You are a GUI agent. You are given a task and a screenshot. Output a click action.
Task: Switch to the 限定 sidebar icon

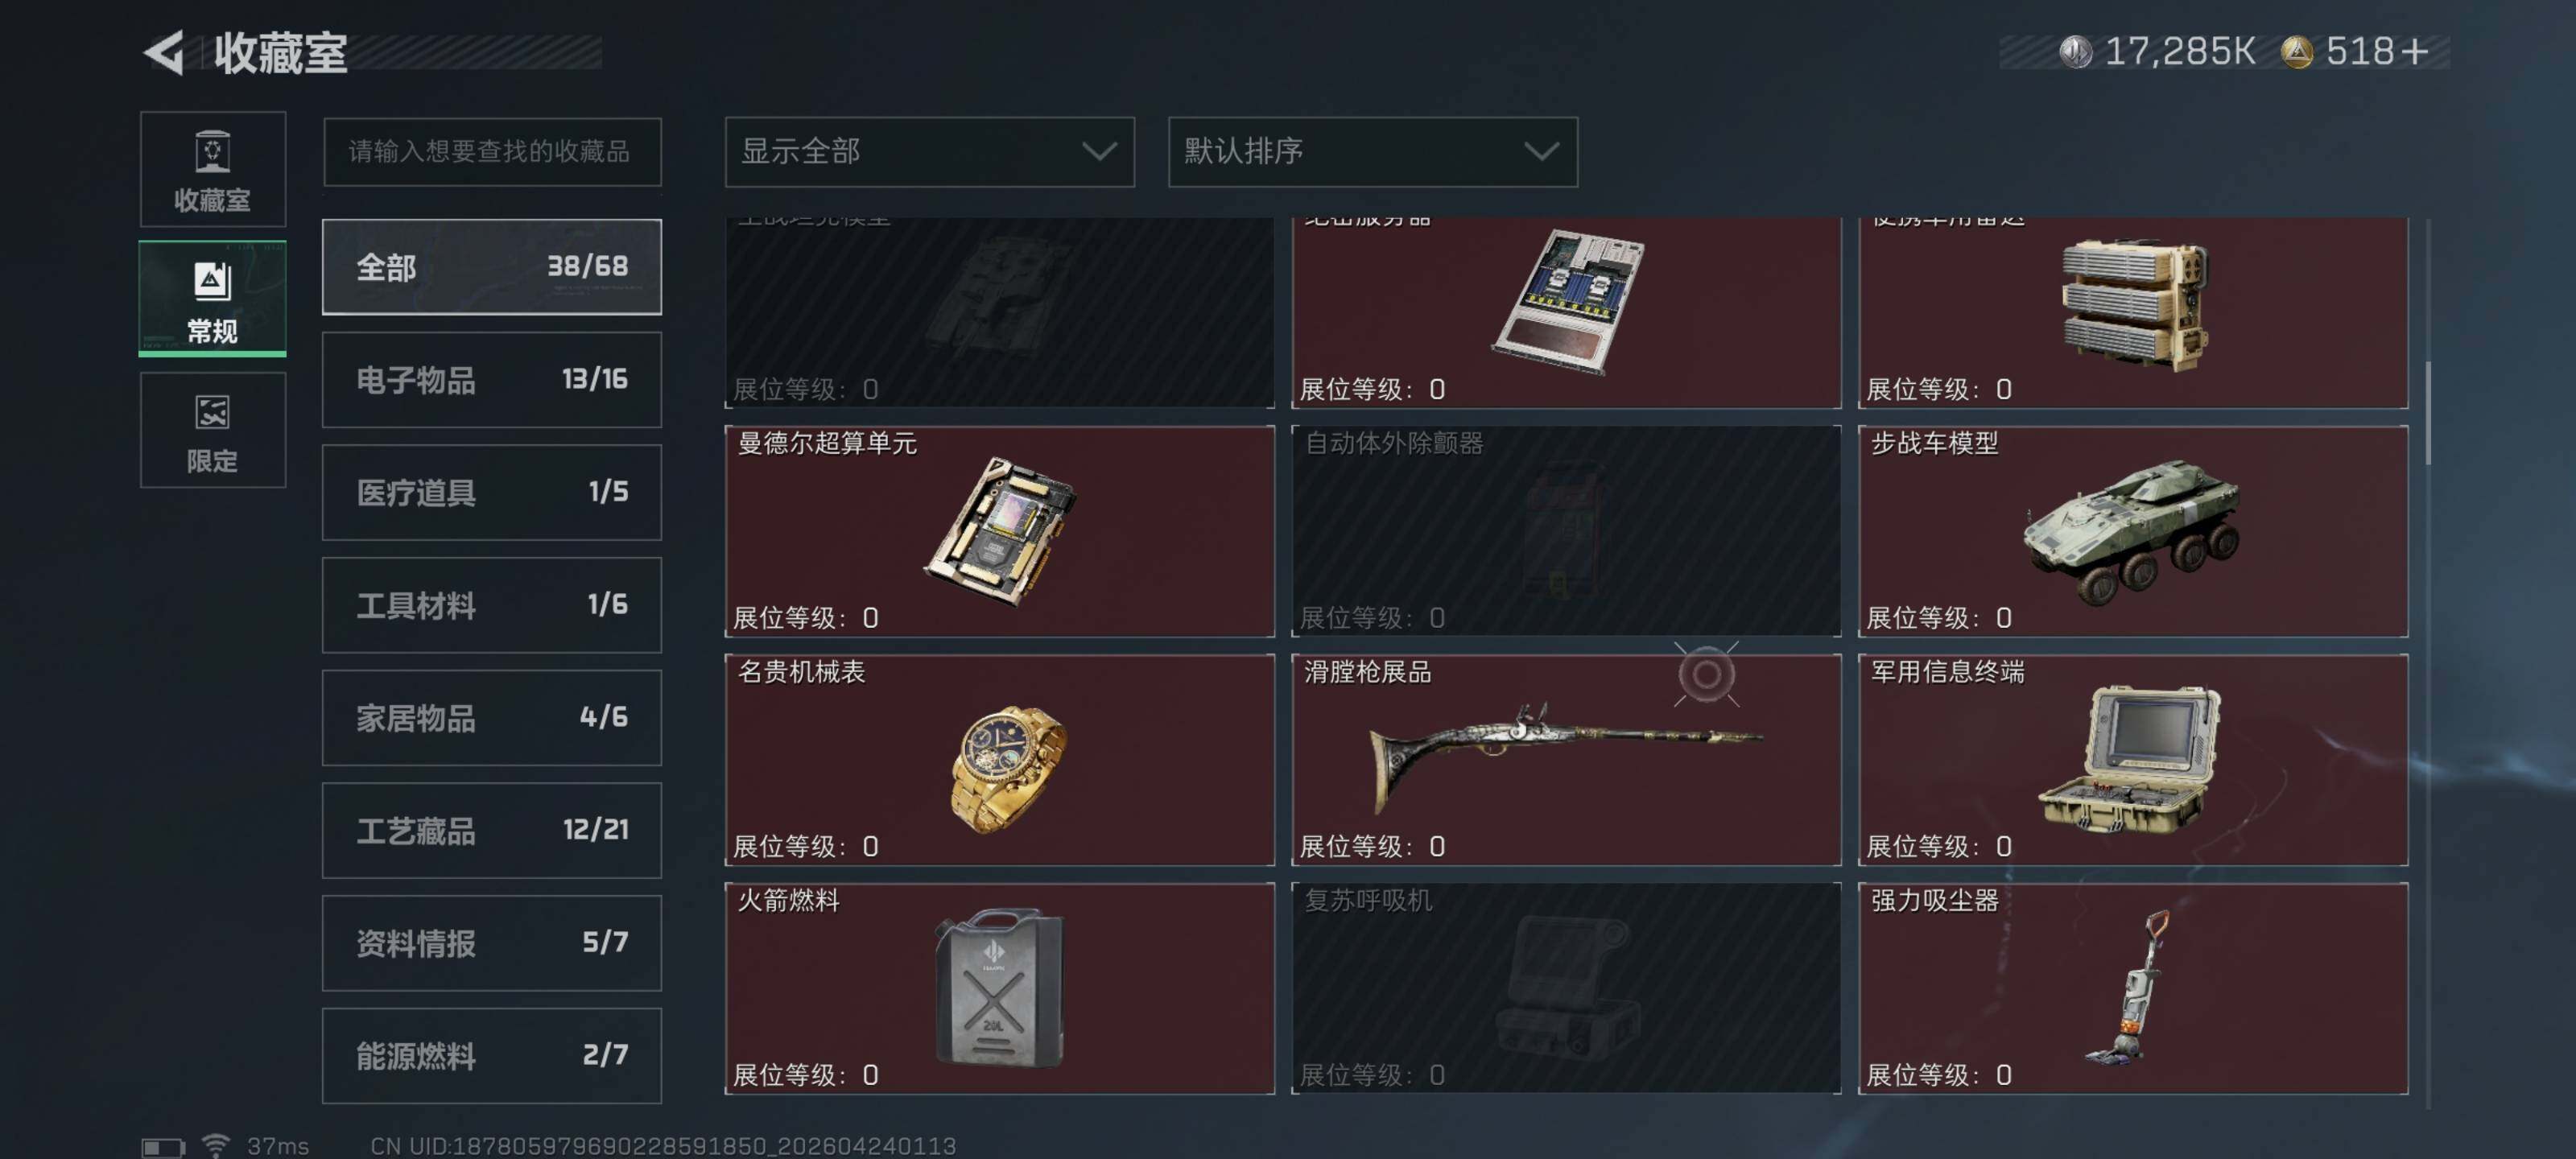(212, 430)
